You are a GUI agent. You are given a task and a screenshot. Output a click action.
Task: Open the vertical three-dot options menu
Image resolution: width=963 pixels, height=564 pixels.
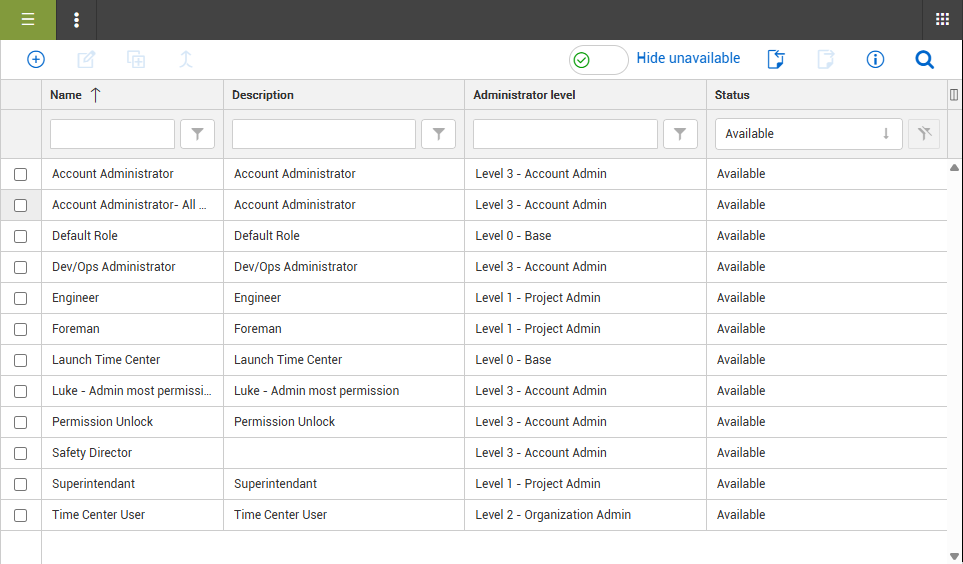point(77,20)
